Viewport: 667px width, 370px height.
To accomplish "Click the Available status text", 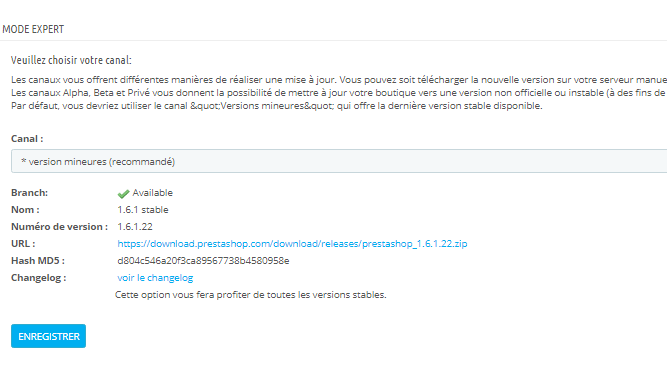I will [x=152, y=193].
